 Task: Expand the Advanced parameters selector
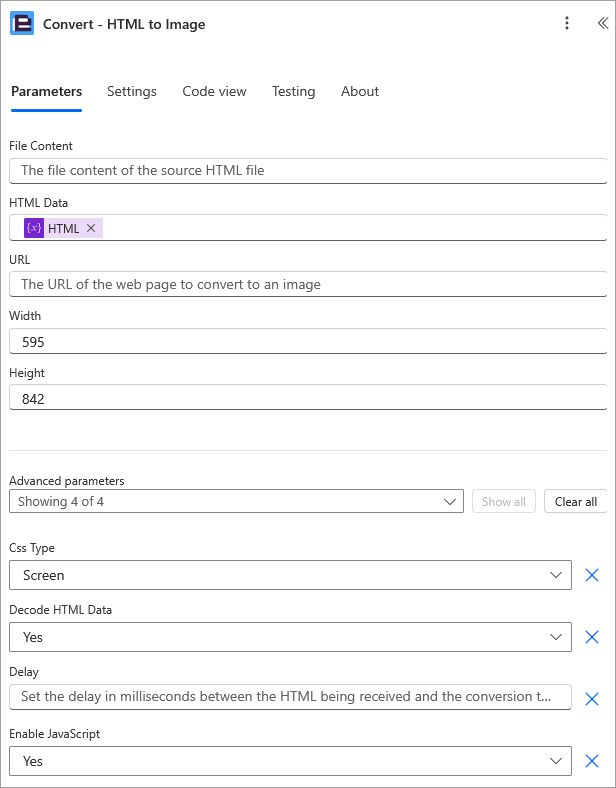coord(236,501)
